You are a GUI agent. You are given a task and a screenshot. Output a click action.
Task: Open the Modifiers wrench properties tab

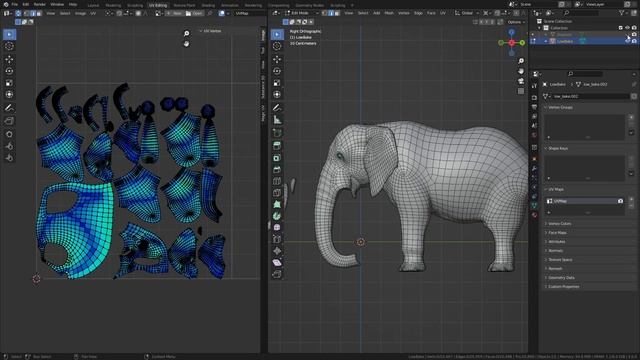534,168
